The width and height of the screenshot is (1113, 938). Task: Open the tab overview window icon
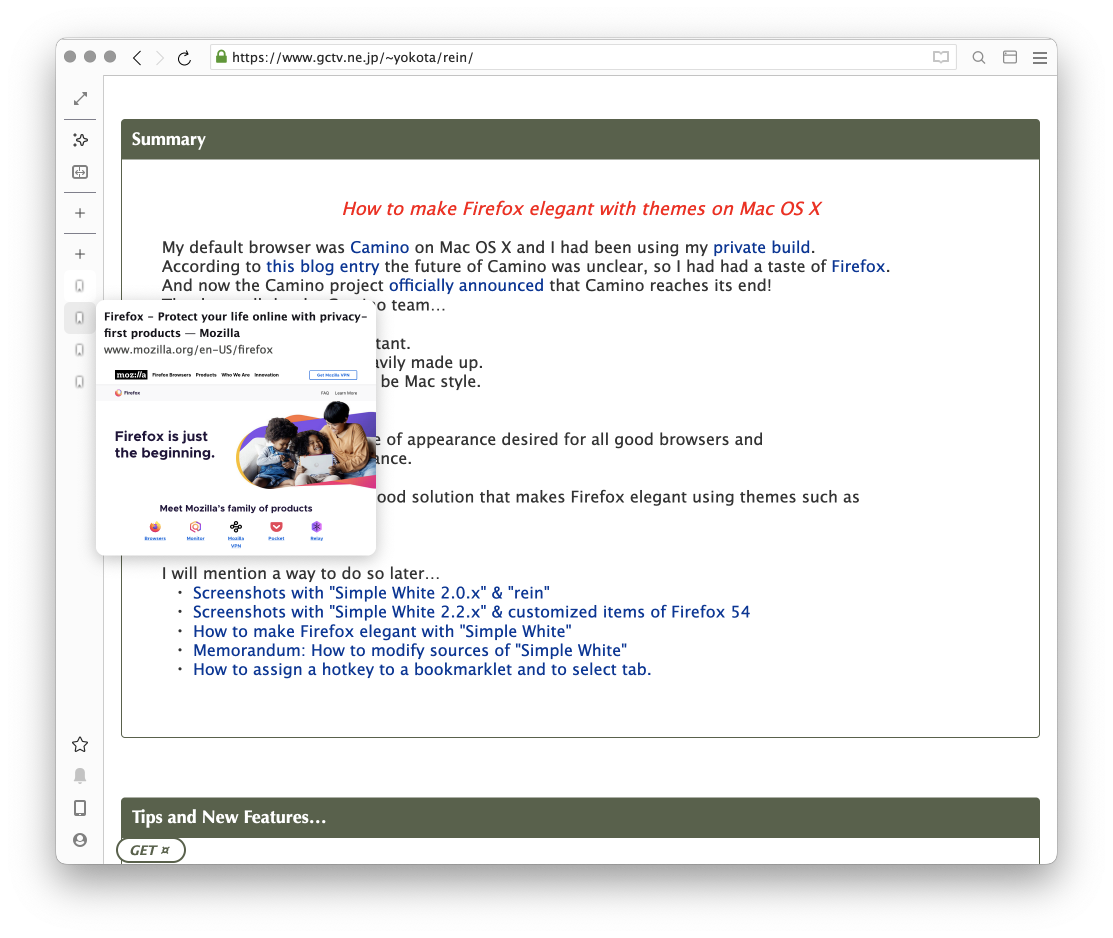[x=1010, y=58]
